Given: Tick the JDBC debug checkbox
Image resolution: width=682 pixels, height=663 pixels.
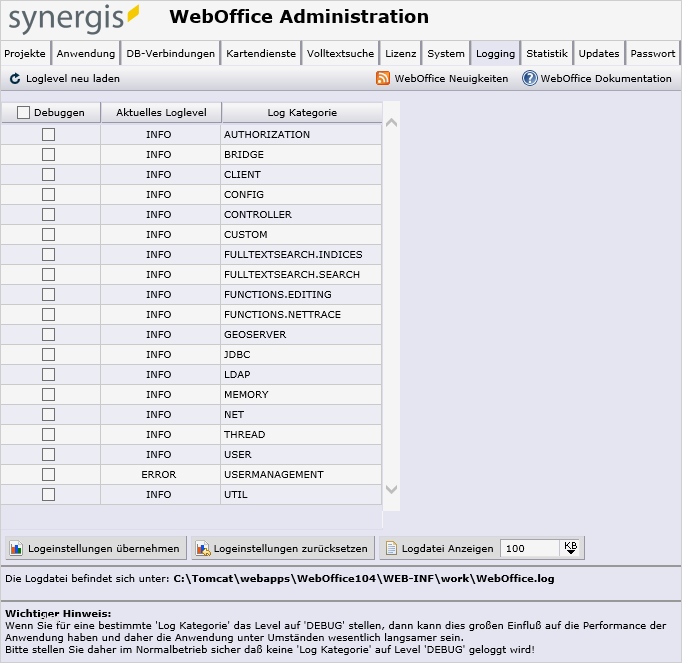Looking at the screenshot, I should click(48, 355).
